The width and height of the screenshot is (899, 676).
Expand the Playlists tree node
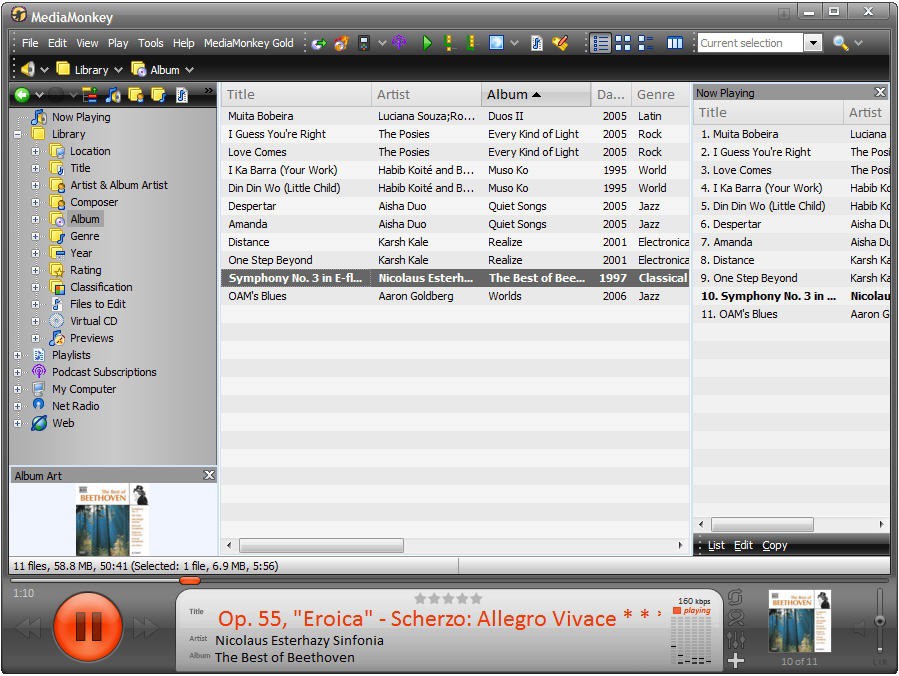(x=18, y=355)
